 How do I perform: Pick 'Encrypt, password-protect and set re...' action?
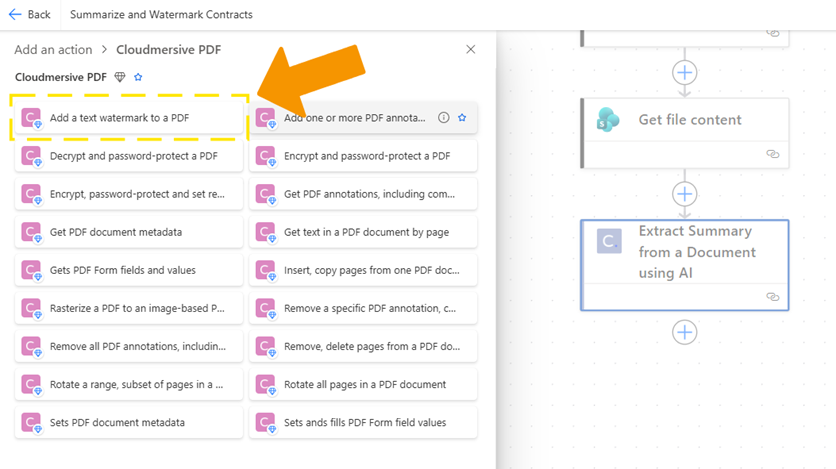click(x=129, y=194)
